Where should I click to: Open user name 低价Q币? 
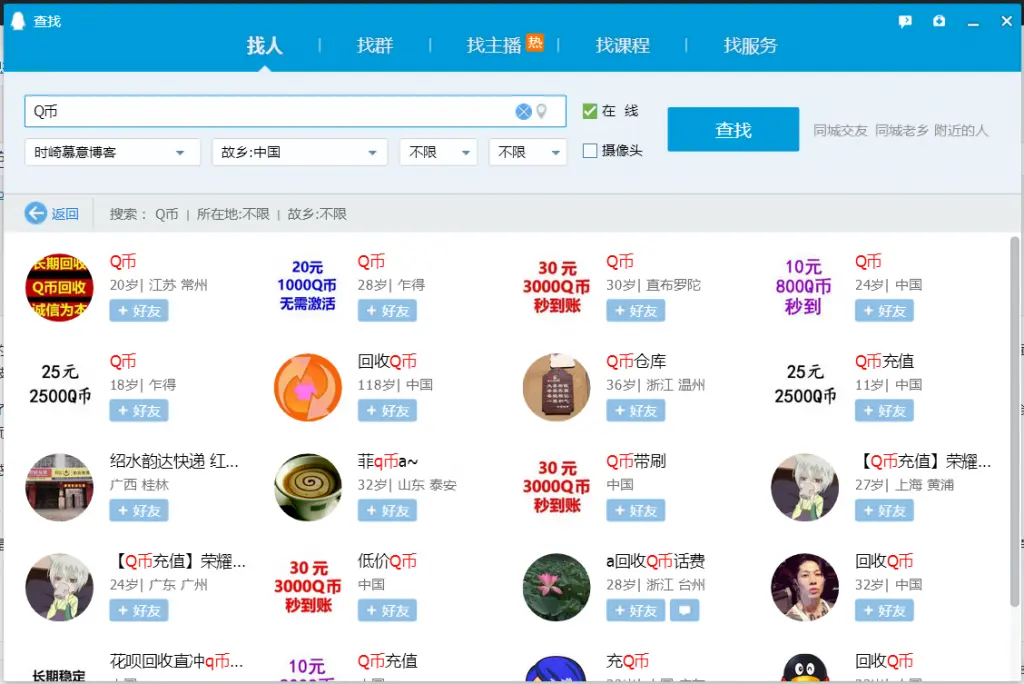pos(387,561)
